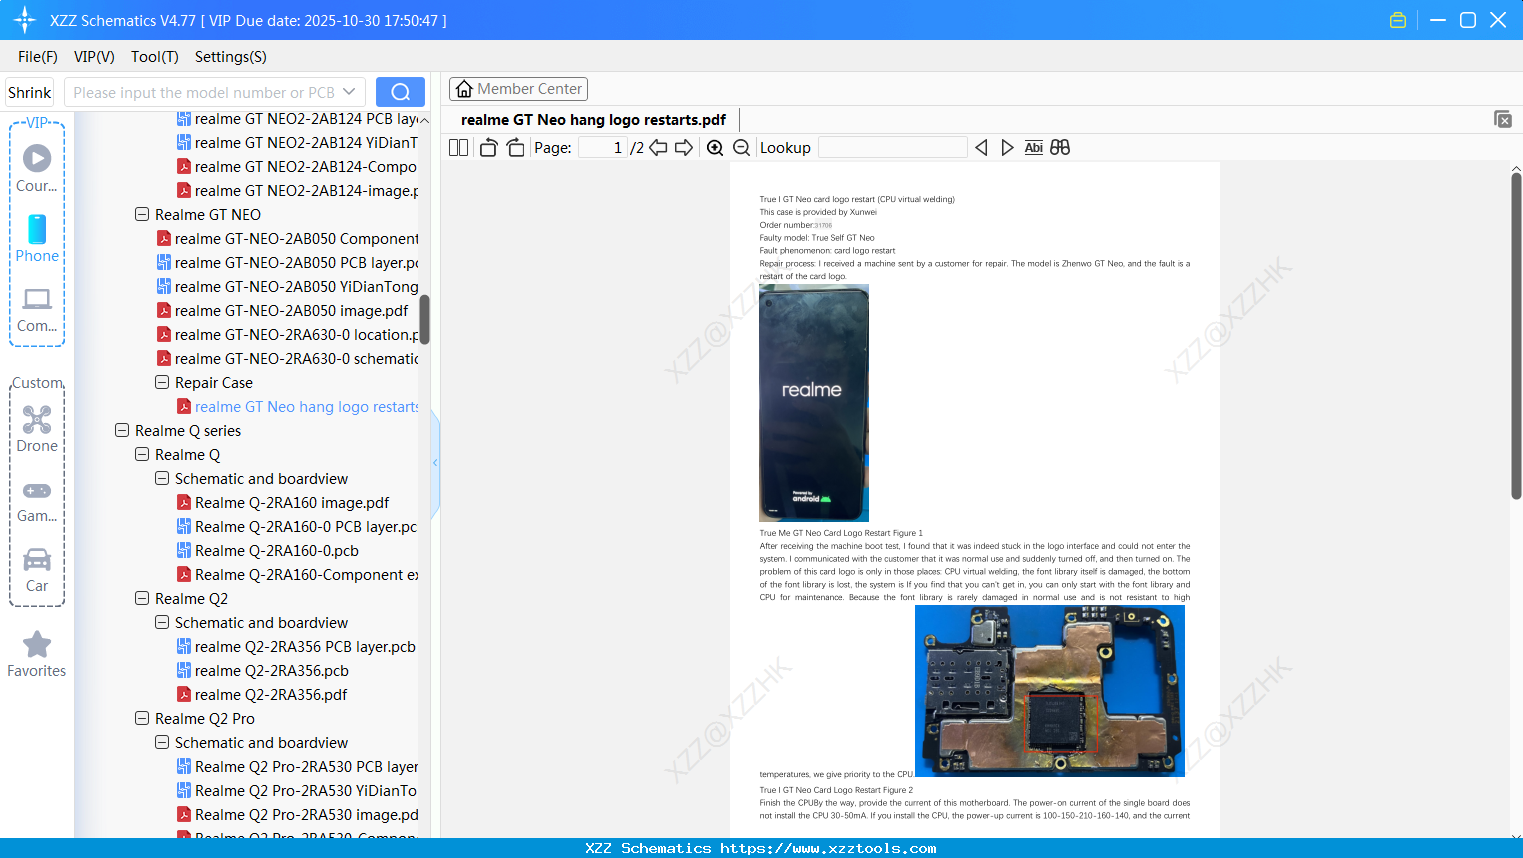The image size is (1523, 858).
Task: Open the Car category
Action: pyautogui.click(x=37, y=569)
